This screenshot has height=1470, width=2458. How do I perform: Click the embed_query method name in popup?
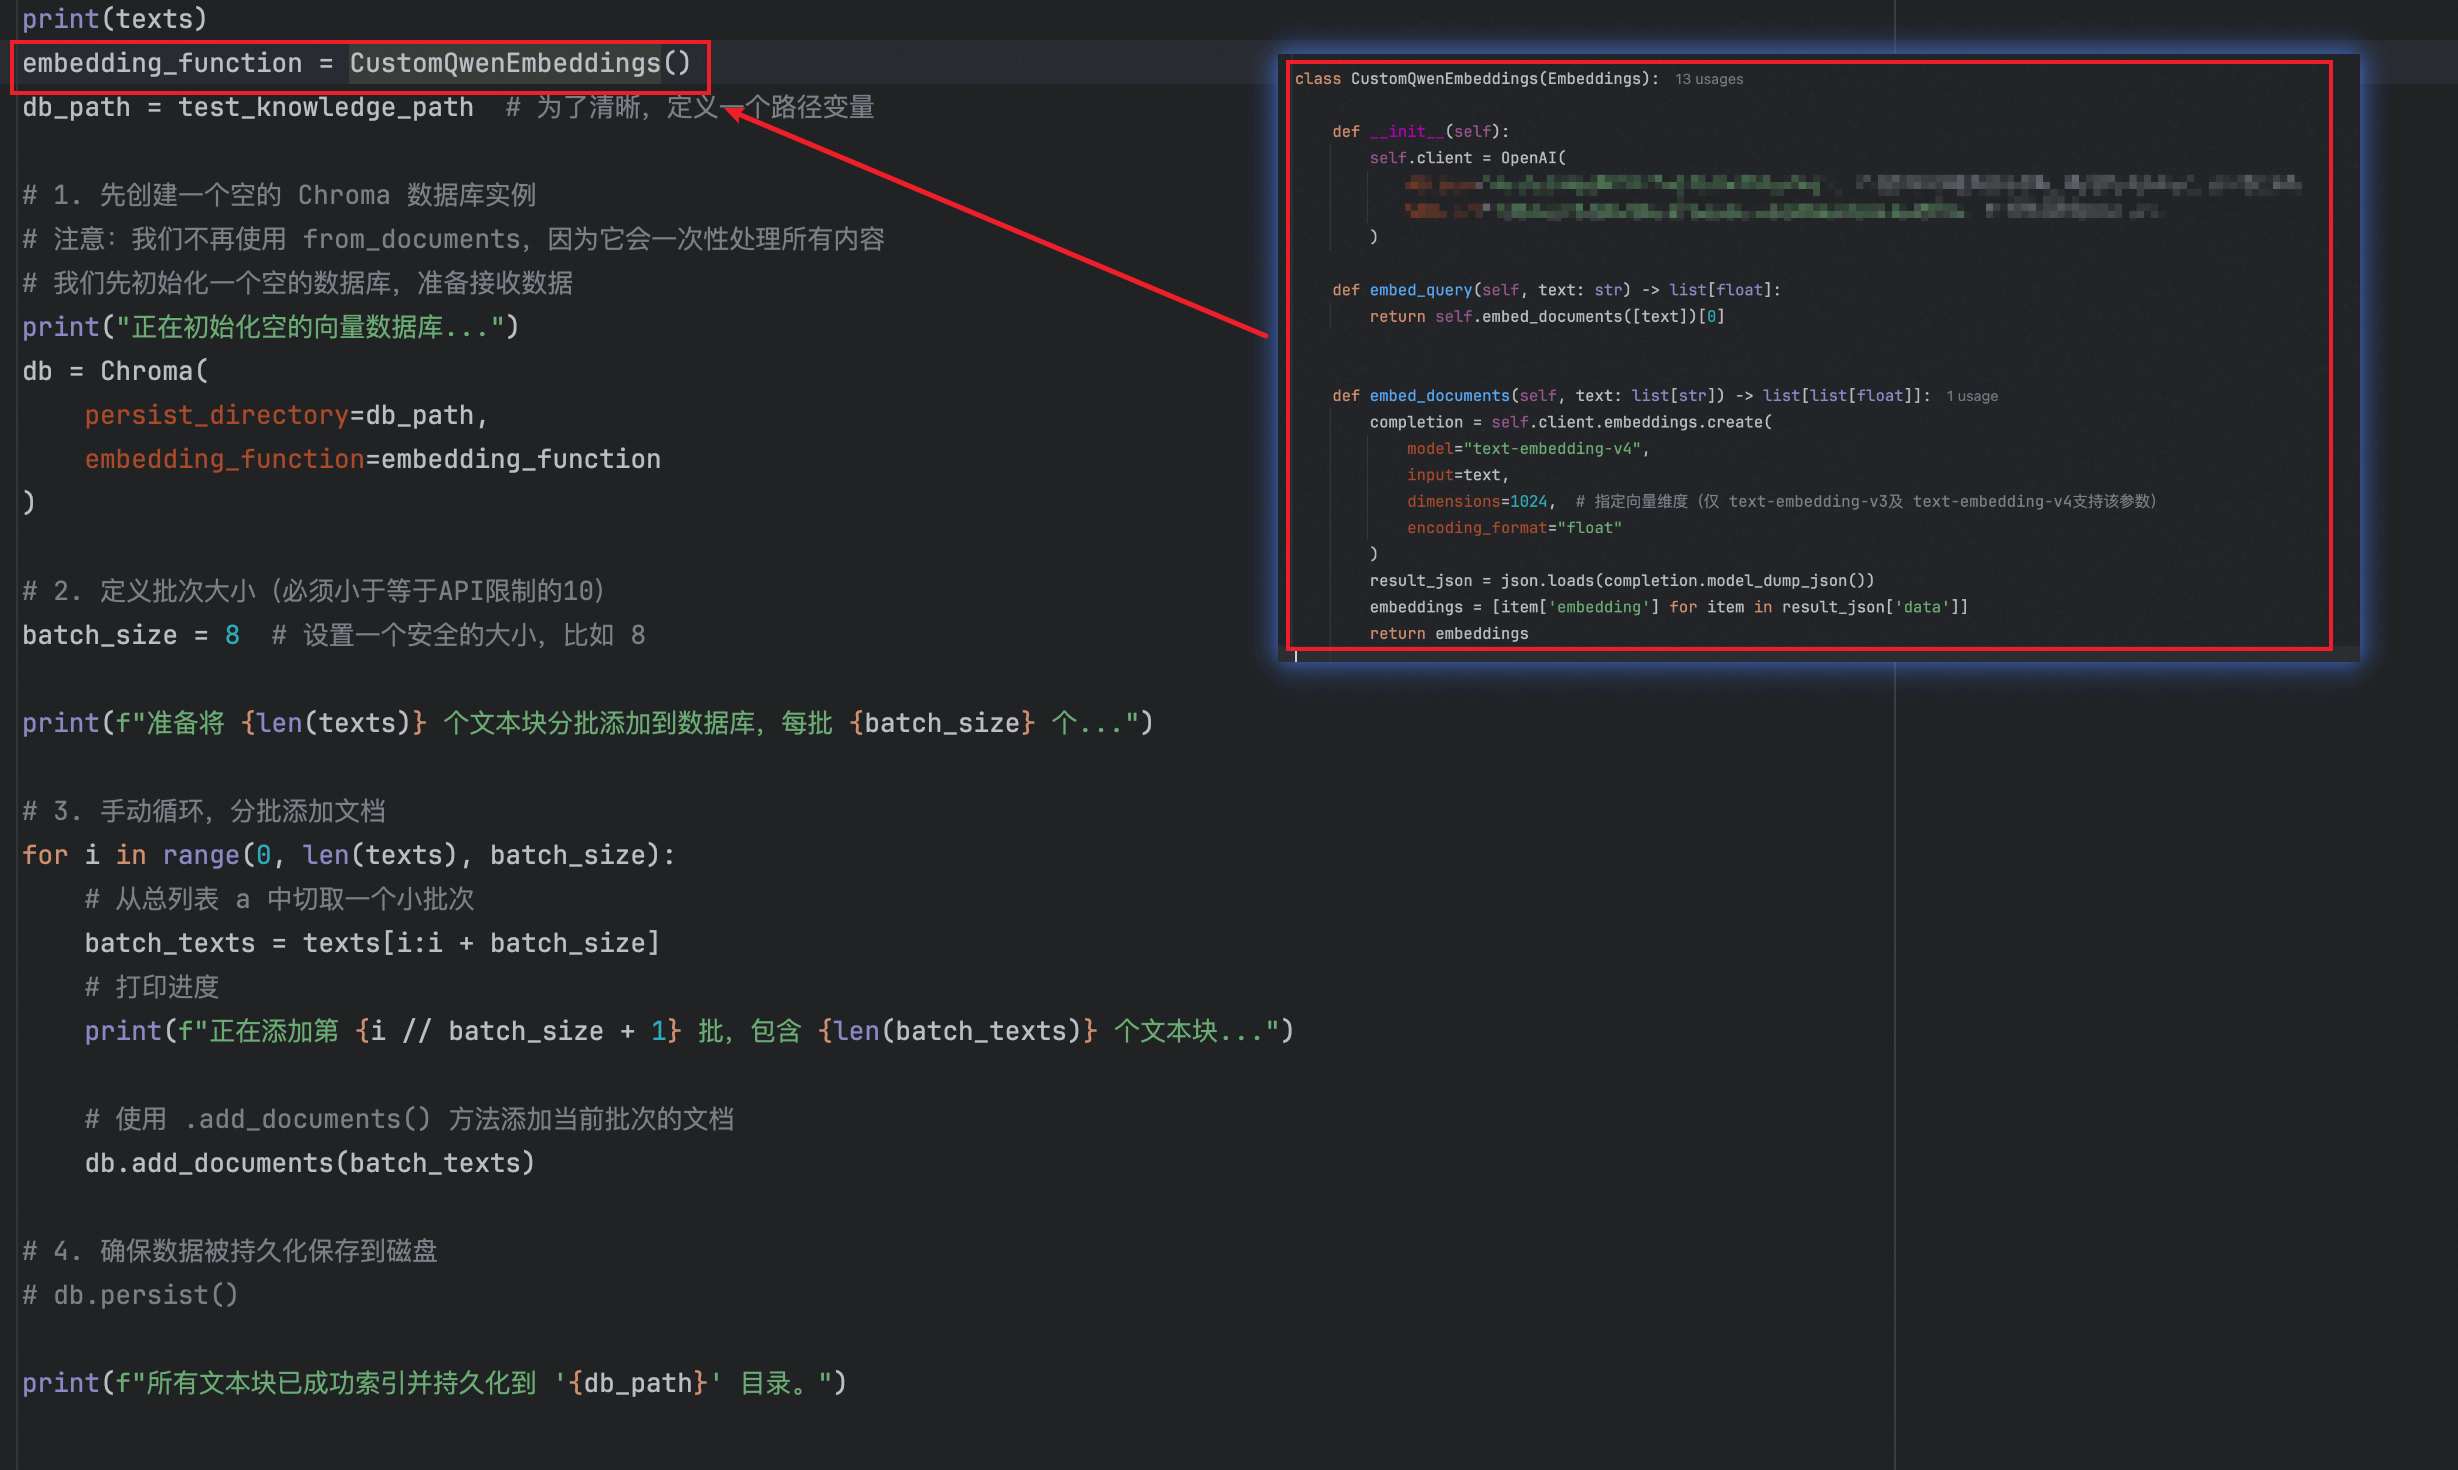1420,290
